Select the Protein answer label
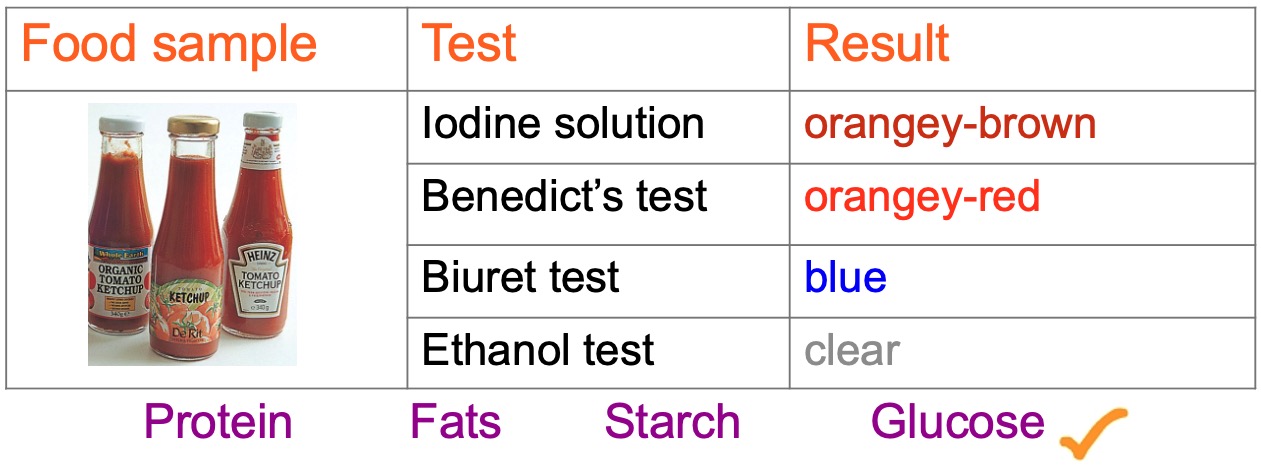This screenshot has width=1261, height=466. (x=218, y=422)
